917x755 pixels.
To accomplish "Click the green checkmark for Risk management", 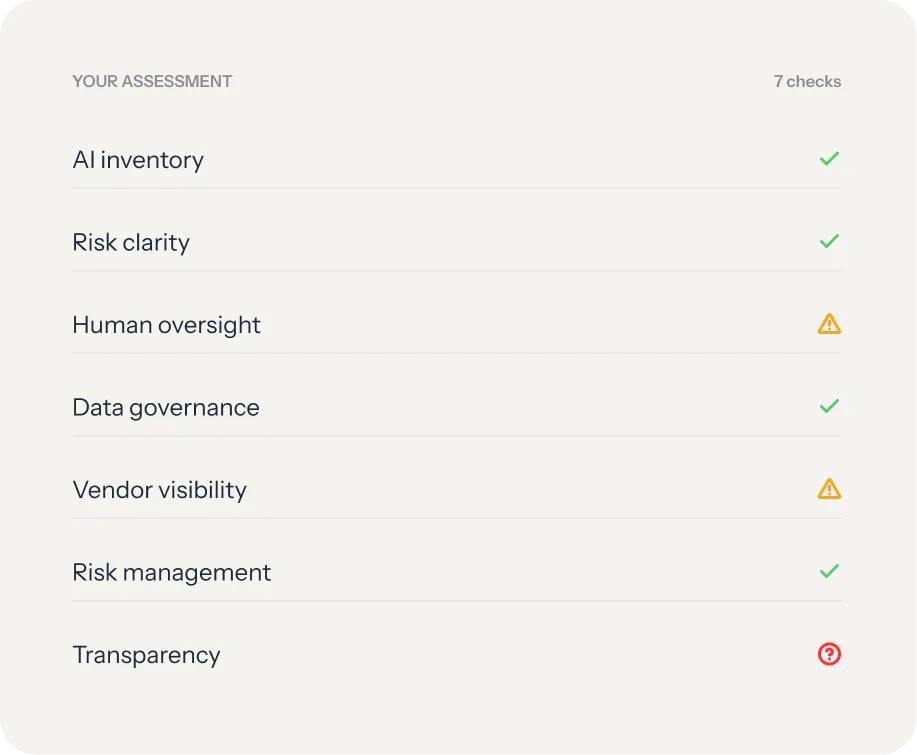I will tap(829, 571).
